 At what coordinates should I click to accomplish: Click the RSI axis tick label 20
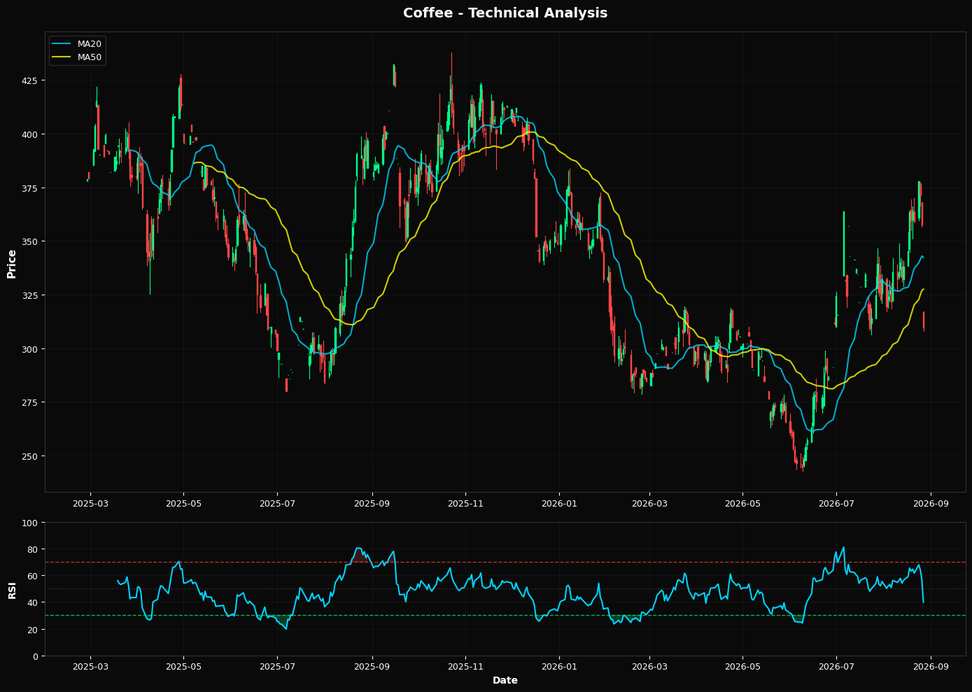pyautogui.click(x=32, y=629)
